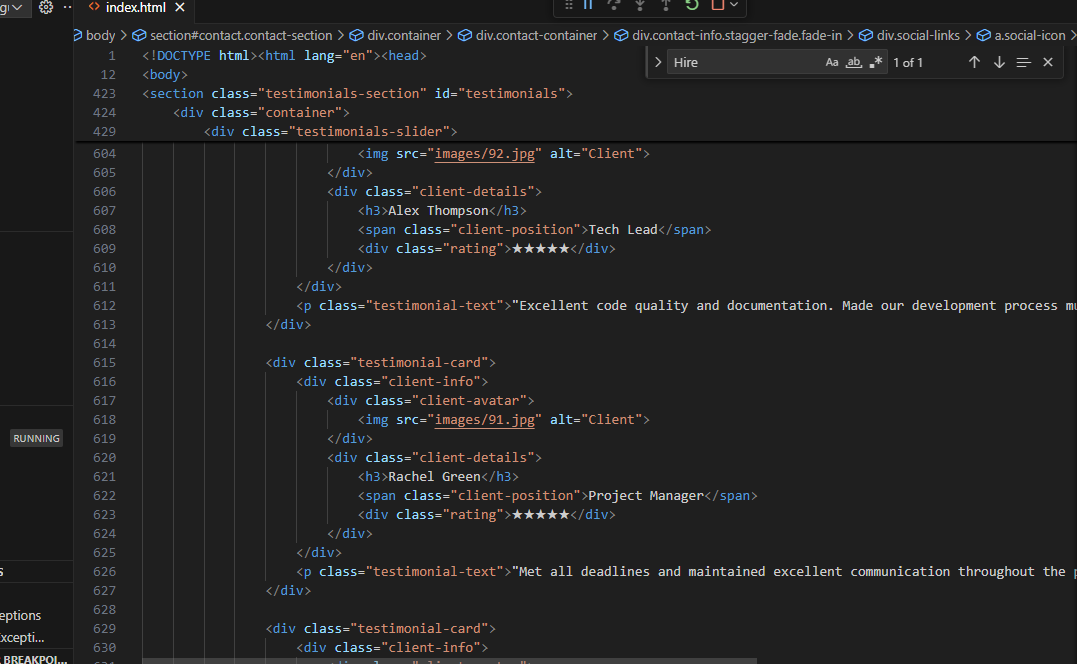Expand the chevron after div.container breadcrumb
Image resolution: width=1077 pixels, height=664 pixels.
[449, 35]
